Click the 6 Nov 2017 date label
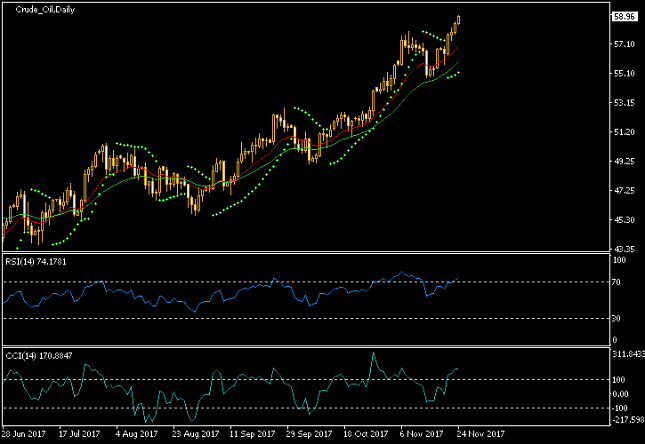This screenshot has width=645, height=444. (x=422, y=434)
